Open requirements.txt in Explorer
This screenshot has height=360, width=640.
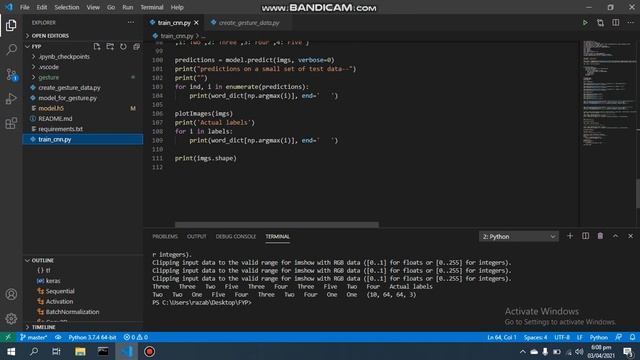[x=60, y=129]
